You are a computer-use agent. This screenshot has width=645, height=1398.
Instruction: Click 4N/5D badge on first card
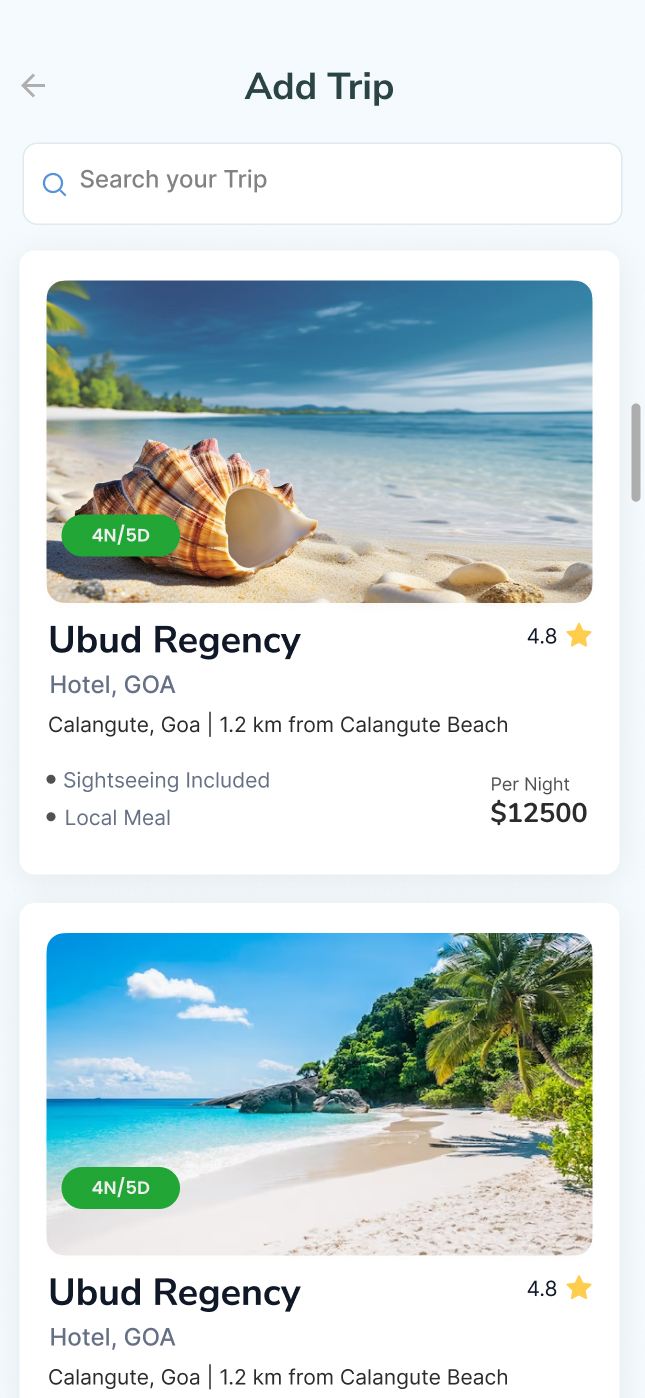(121, 535)
